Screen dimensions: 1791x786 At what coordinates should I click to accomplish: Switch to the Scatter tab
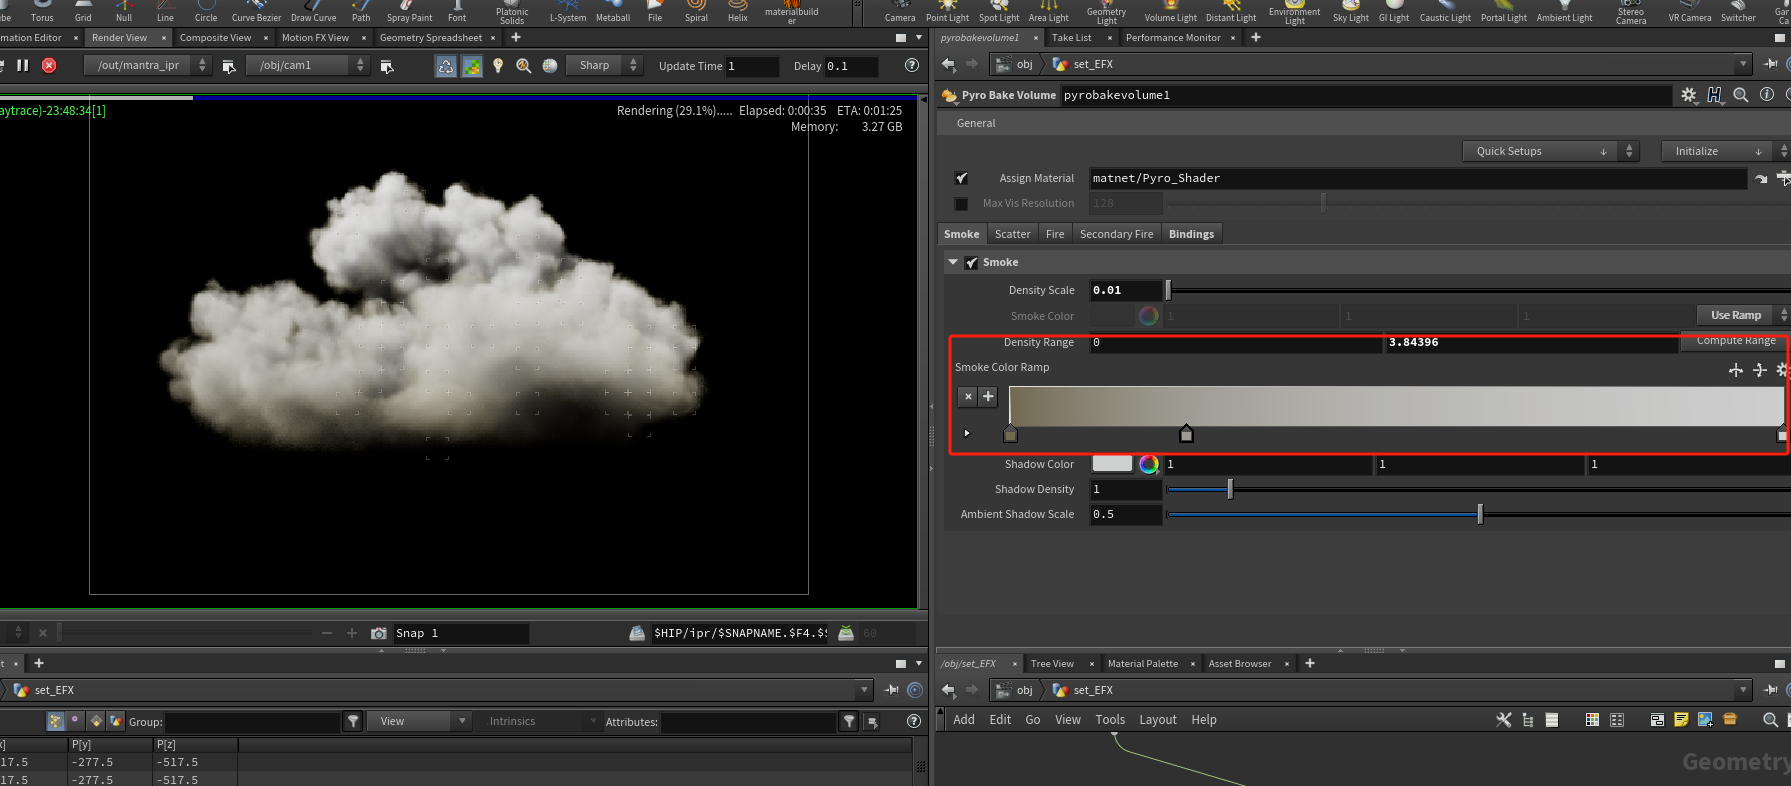[x=1012, y=234]
